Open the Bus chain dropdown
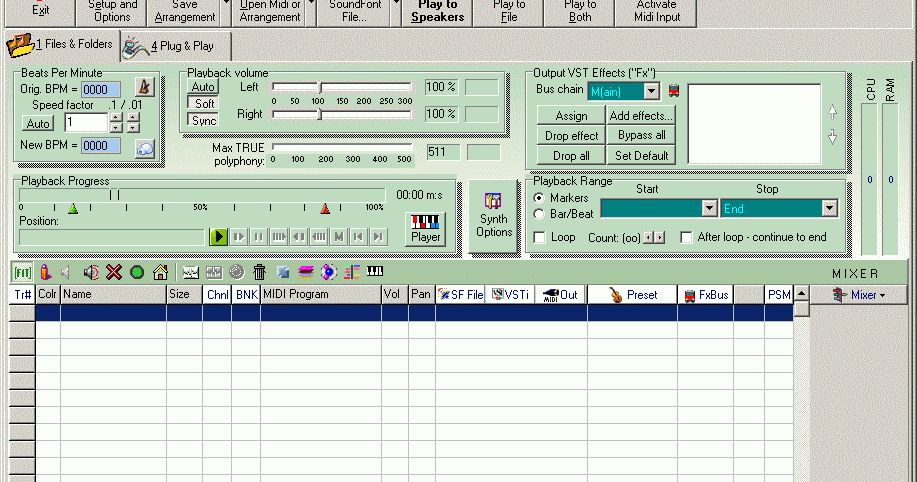 651,91
